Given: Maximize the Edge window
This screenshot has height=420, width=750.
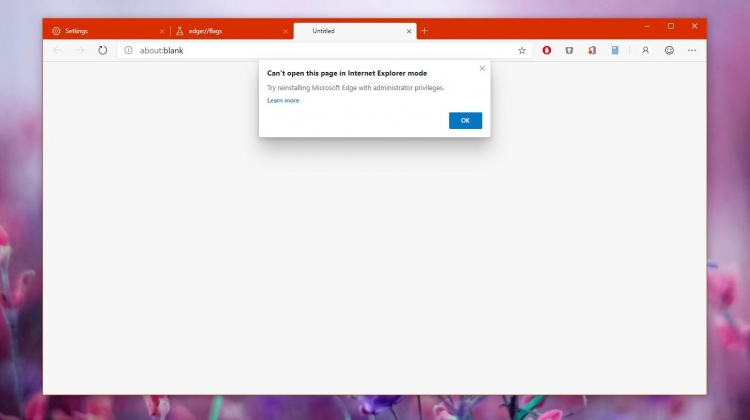Looking at the screenshot, I should click(671, 26).
